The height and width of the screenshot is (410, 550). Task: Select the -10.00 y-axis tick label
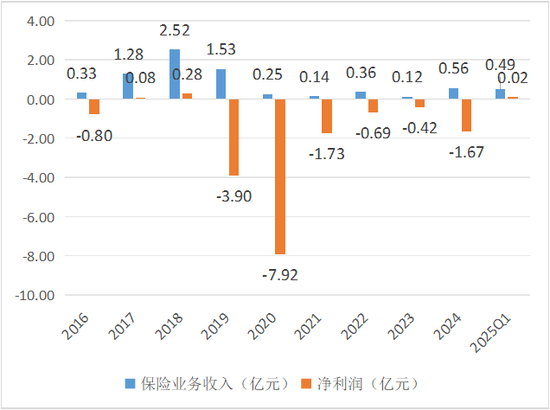click(x=35, y=295)
